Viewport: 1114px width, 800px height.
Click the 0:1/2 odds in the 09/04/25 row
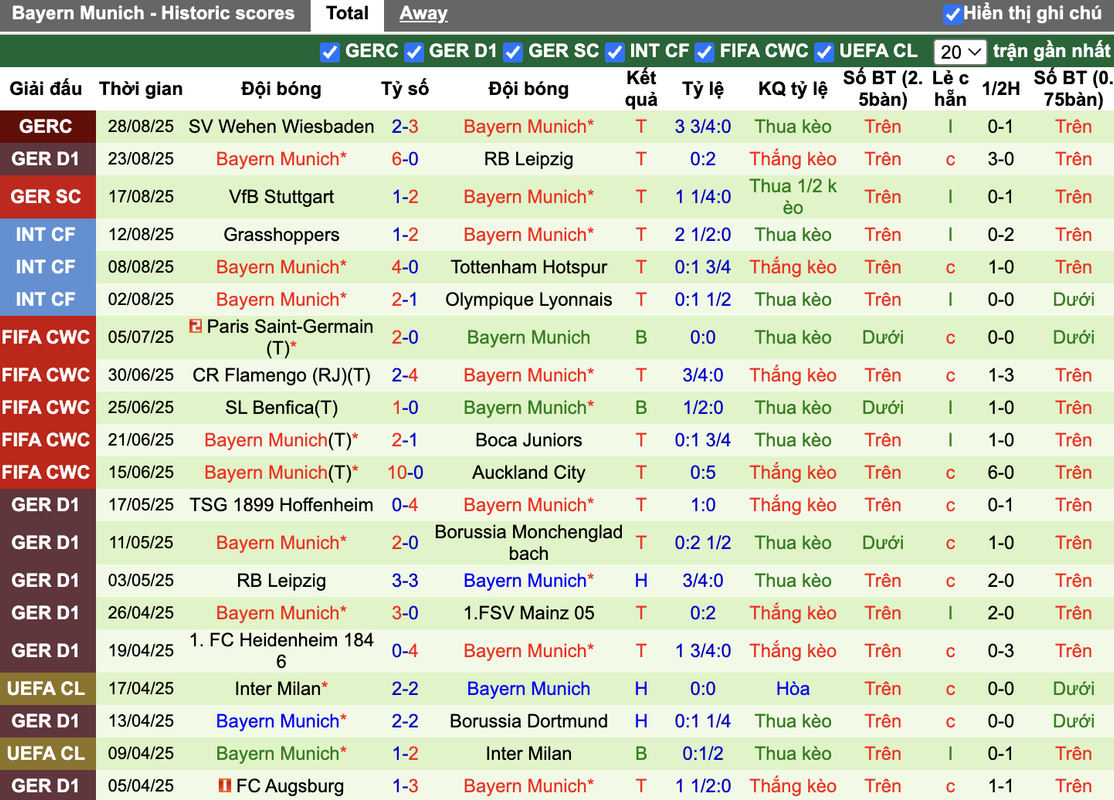(703, 754)
